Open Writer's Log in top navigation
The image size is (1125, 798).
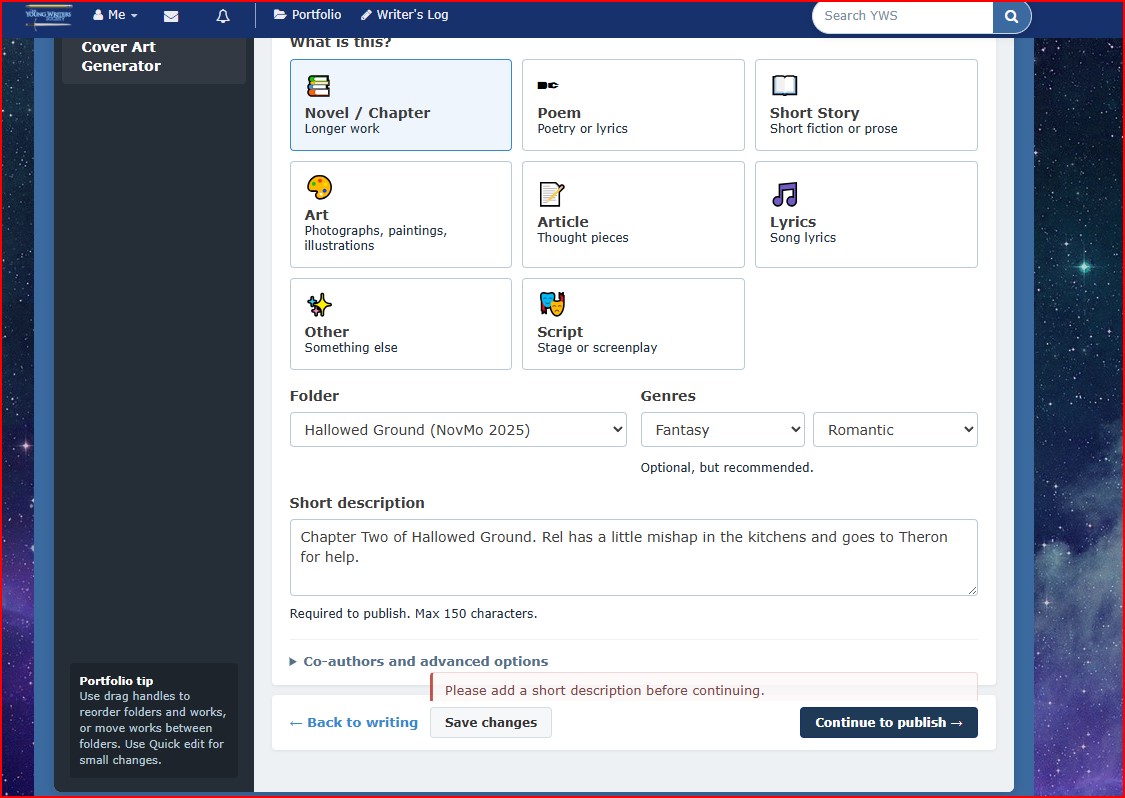(x=405, y=15)
